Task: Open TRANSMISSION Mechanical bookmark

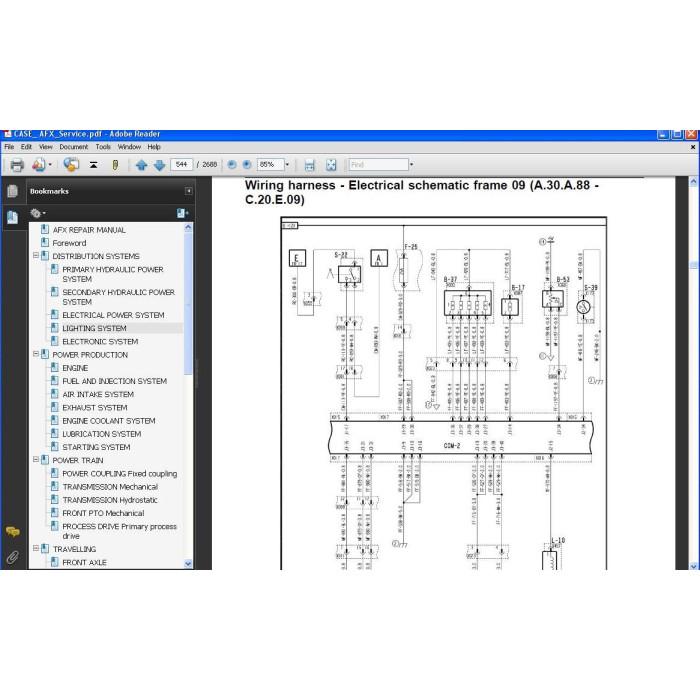Action: (110, 487)
